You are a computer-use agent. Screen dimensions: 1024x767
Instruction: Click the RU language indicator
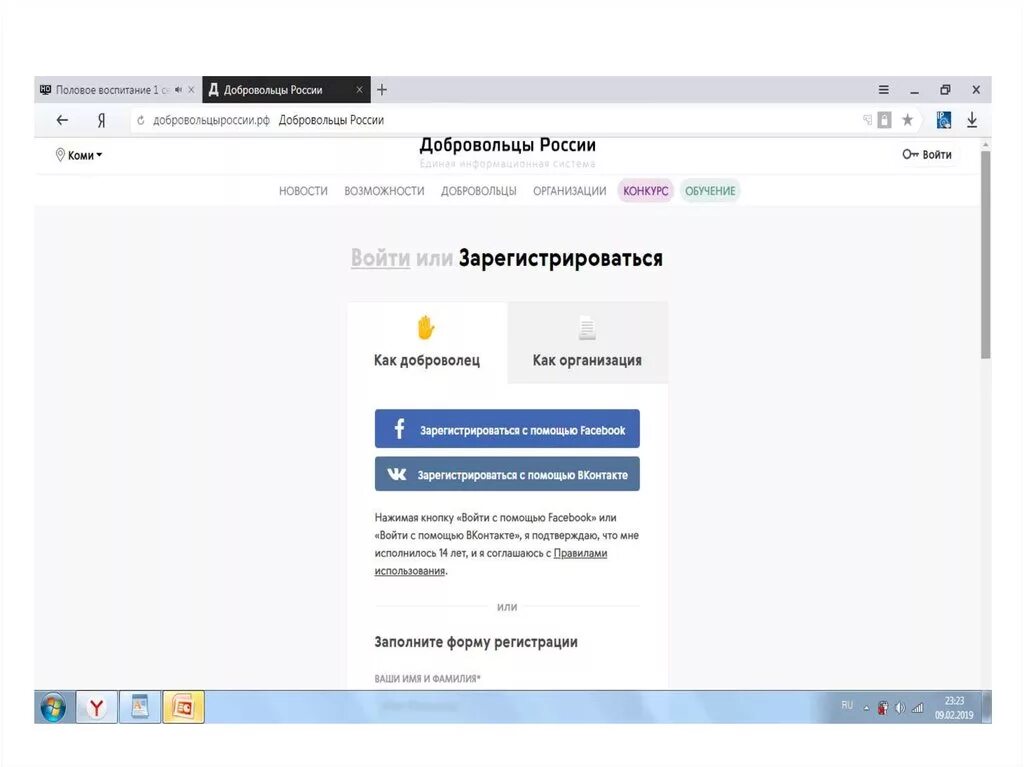click(847, 705)
